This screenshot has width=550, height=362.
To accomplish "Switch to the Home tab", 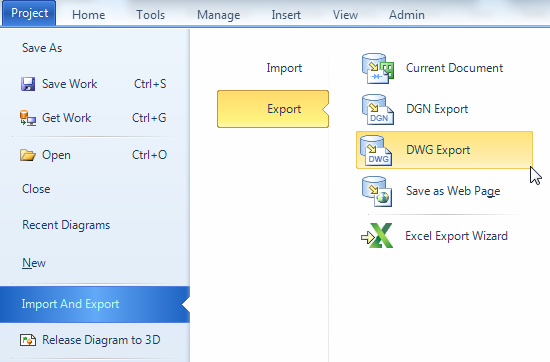I will coord(88,15).
